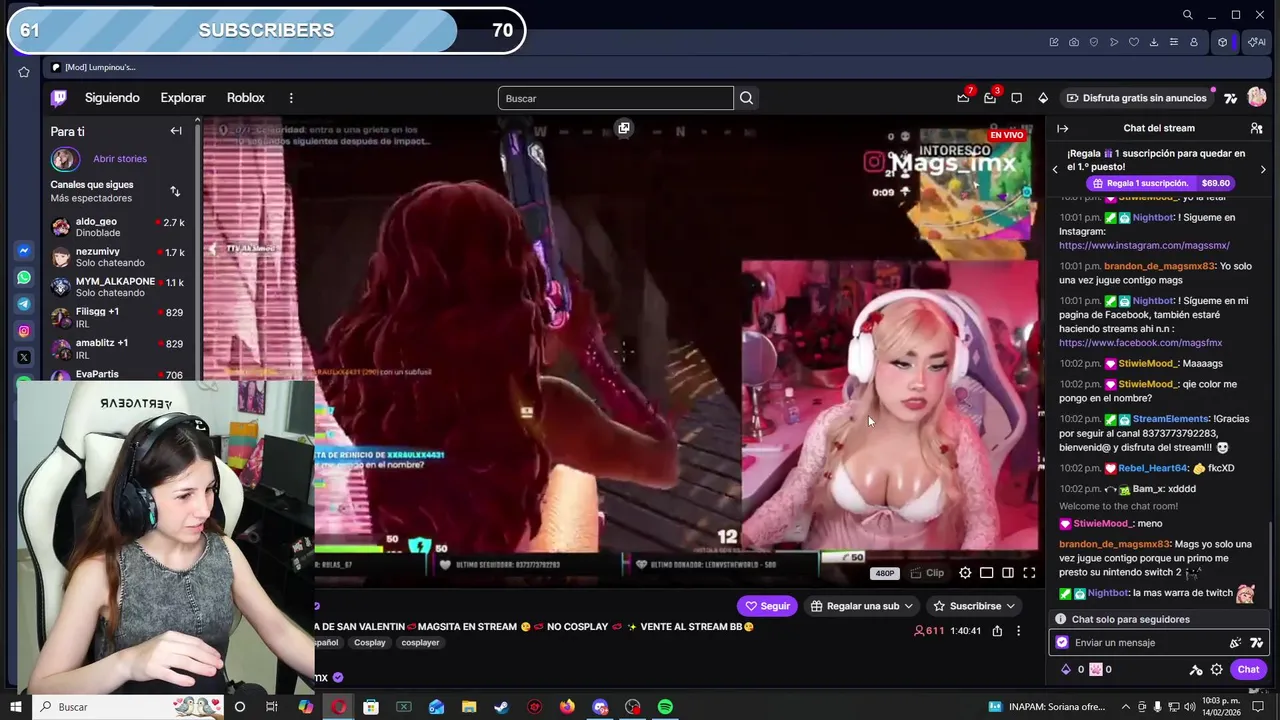Click the chat identity badge icon
This screenshot has width=1280, height=720.
point(1062,643)
